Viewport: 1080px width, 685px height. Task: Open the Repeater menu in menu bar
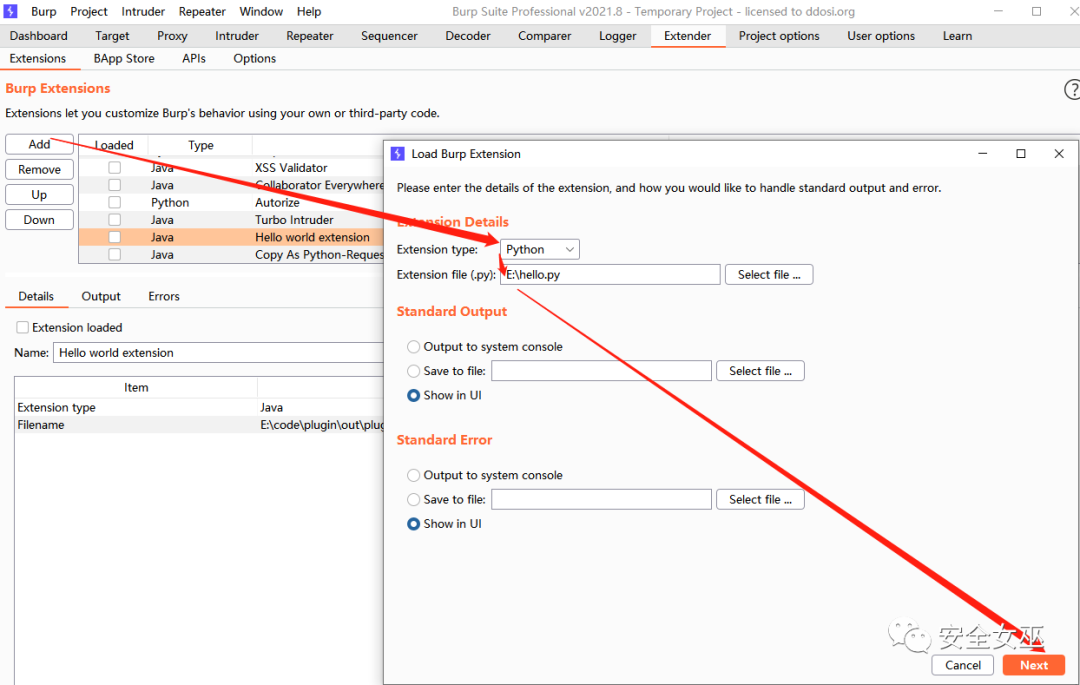tap(202, 12)
